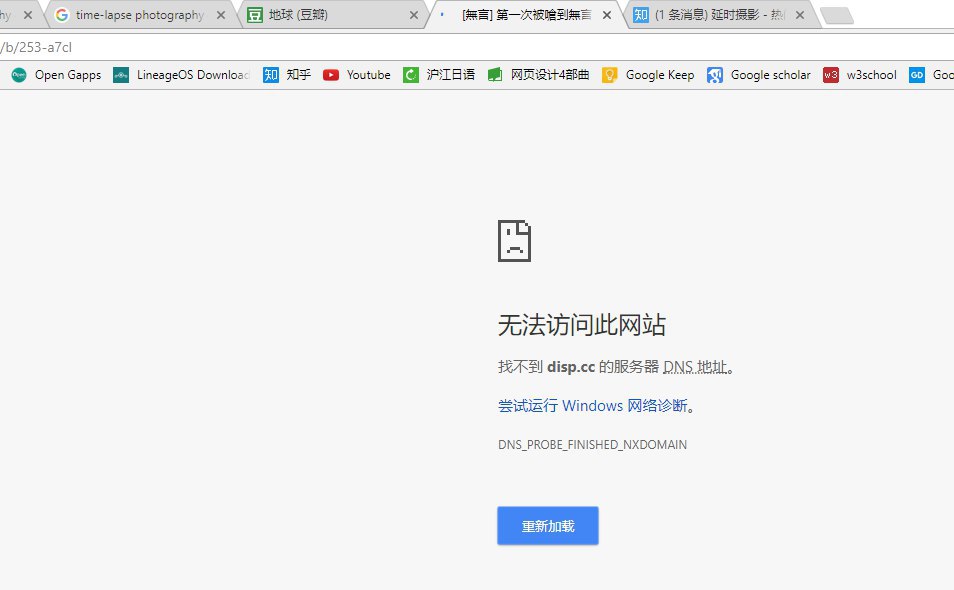The height and width of the screenshot is (590, 954).
Task: Open the Google scholar bookmark
Action: pos(759,75)
